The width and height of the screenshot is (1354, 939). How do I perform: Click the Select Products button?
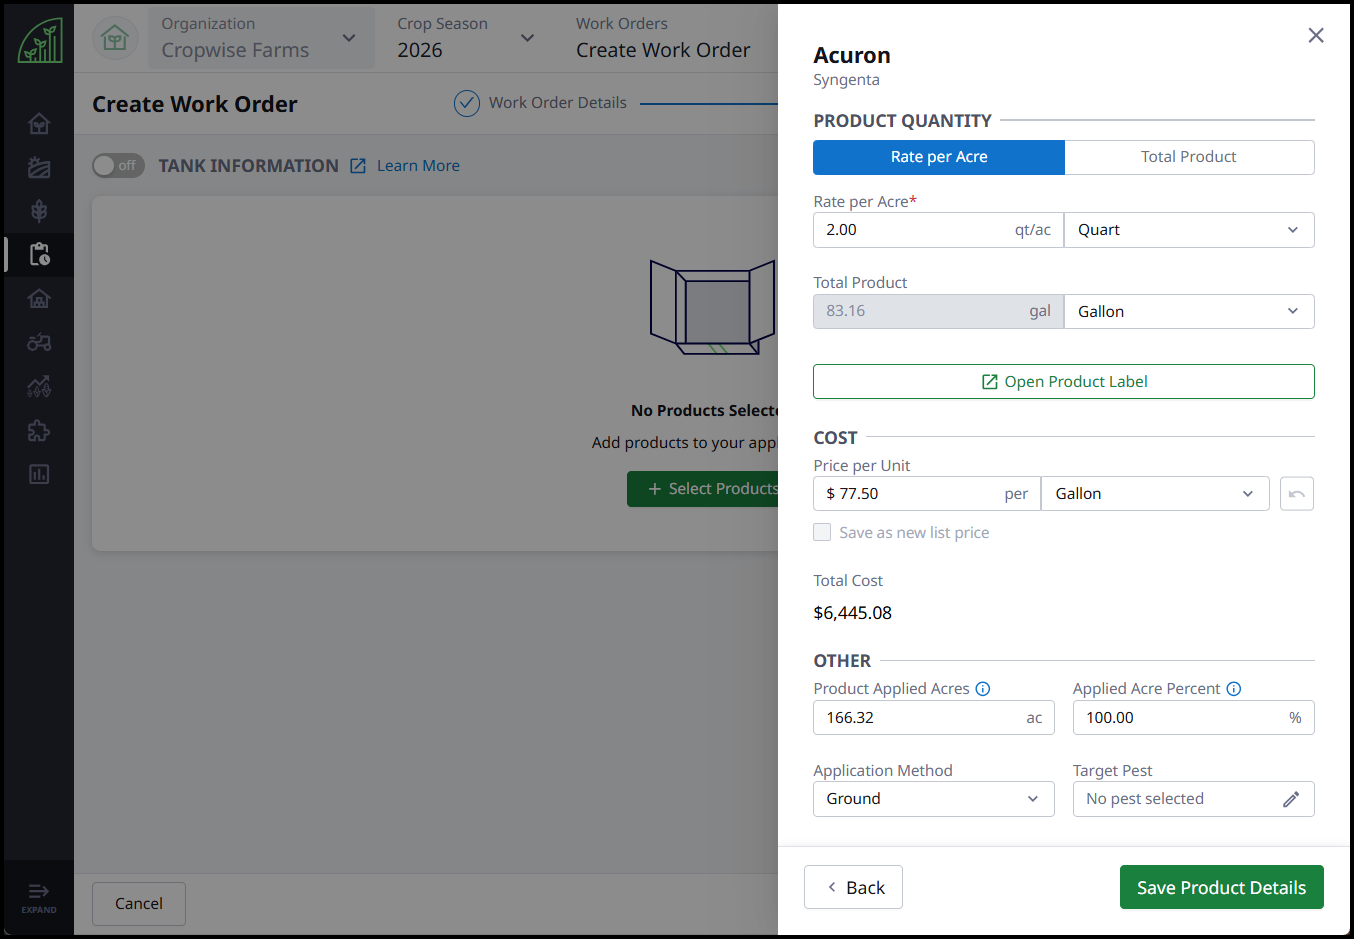click(703, 489)
